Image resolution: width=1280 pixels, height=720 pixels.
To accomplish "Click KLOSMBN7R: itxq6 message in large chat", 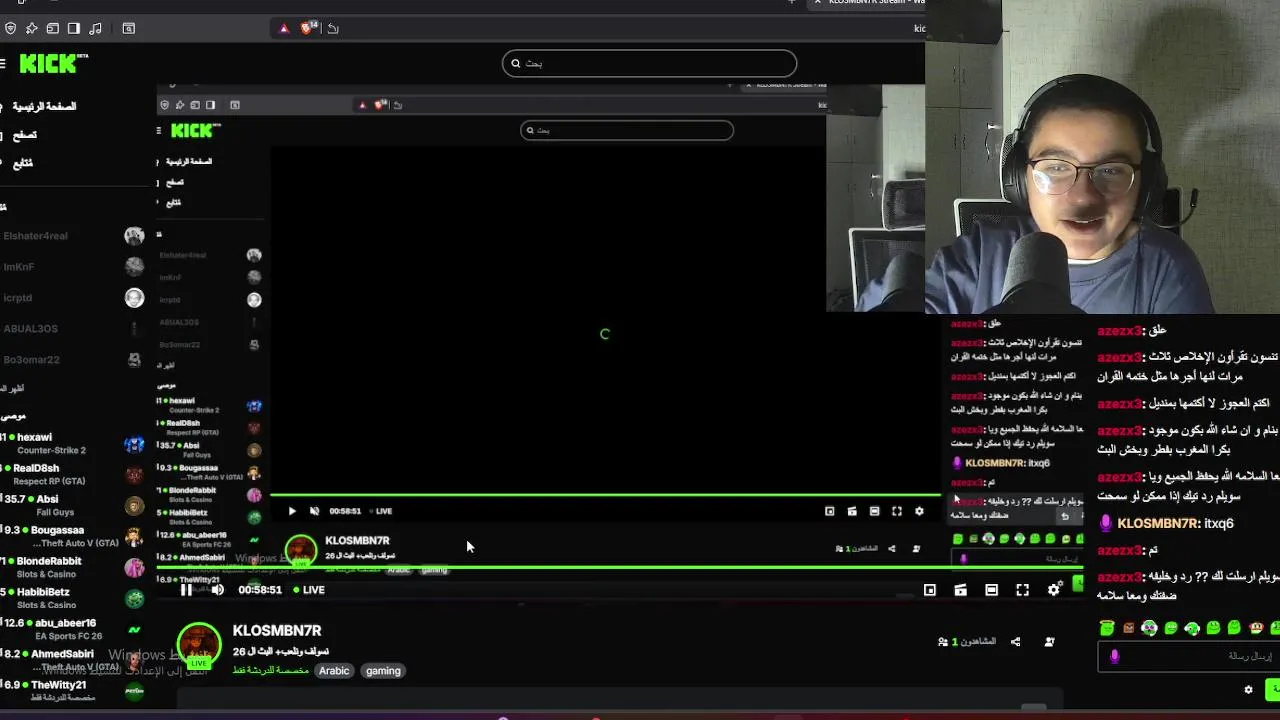I will (1165, 523).
